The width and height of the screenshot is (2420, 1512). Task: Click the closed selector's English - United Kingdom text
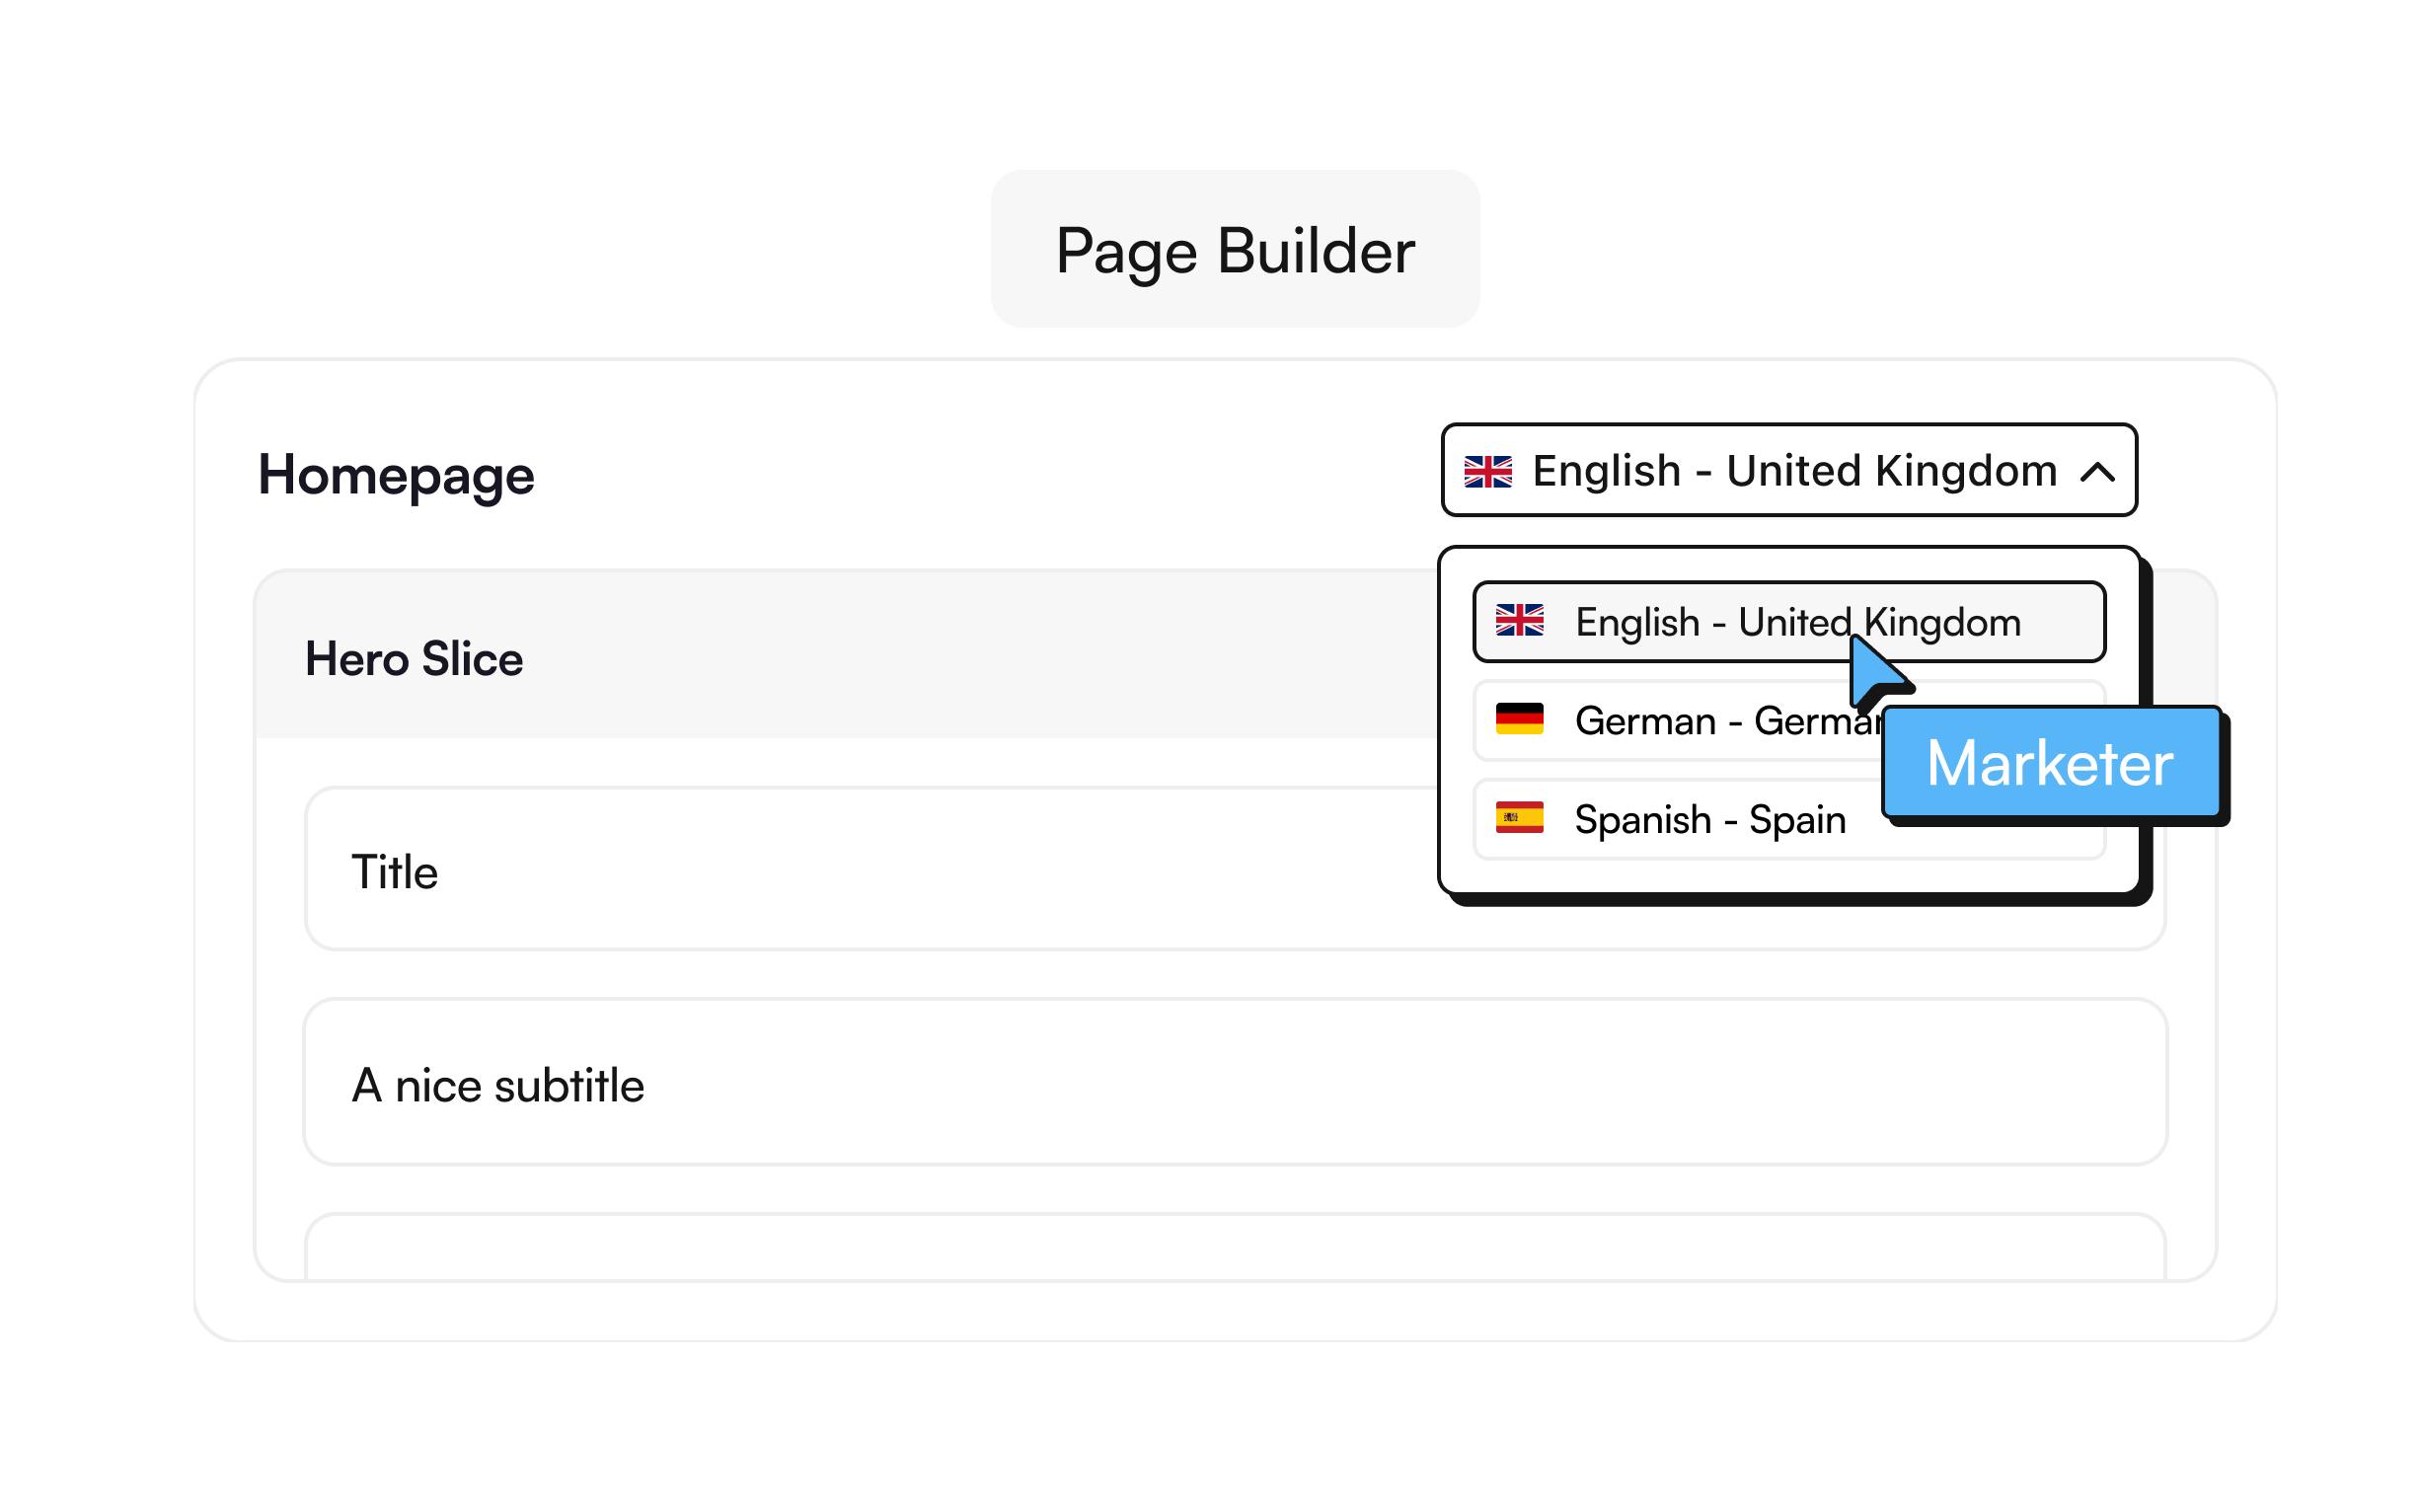[1794, 471]
